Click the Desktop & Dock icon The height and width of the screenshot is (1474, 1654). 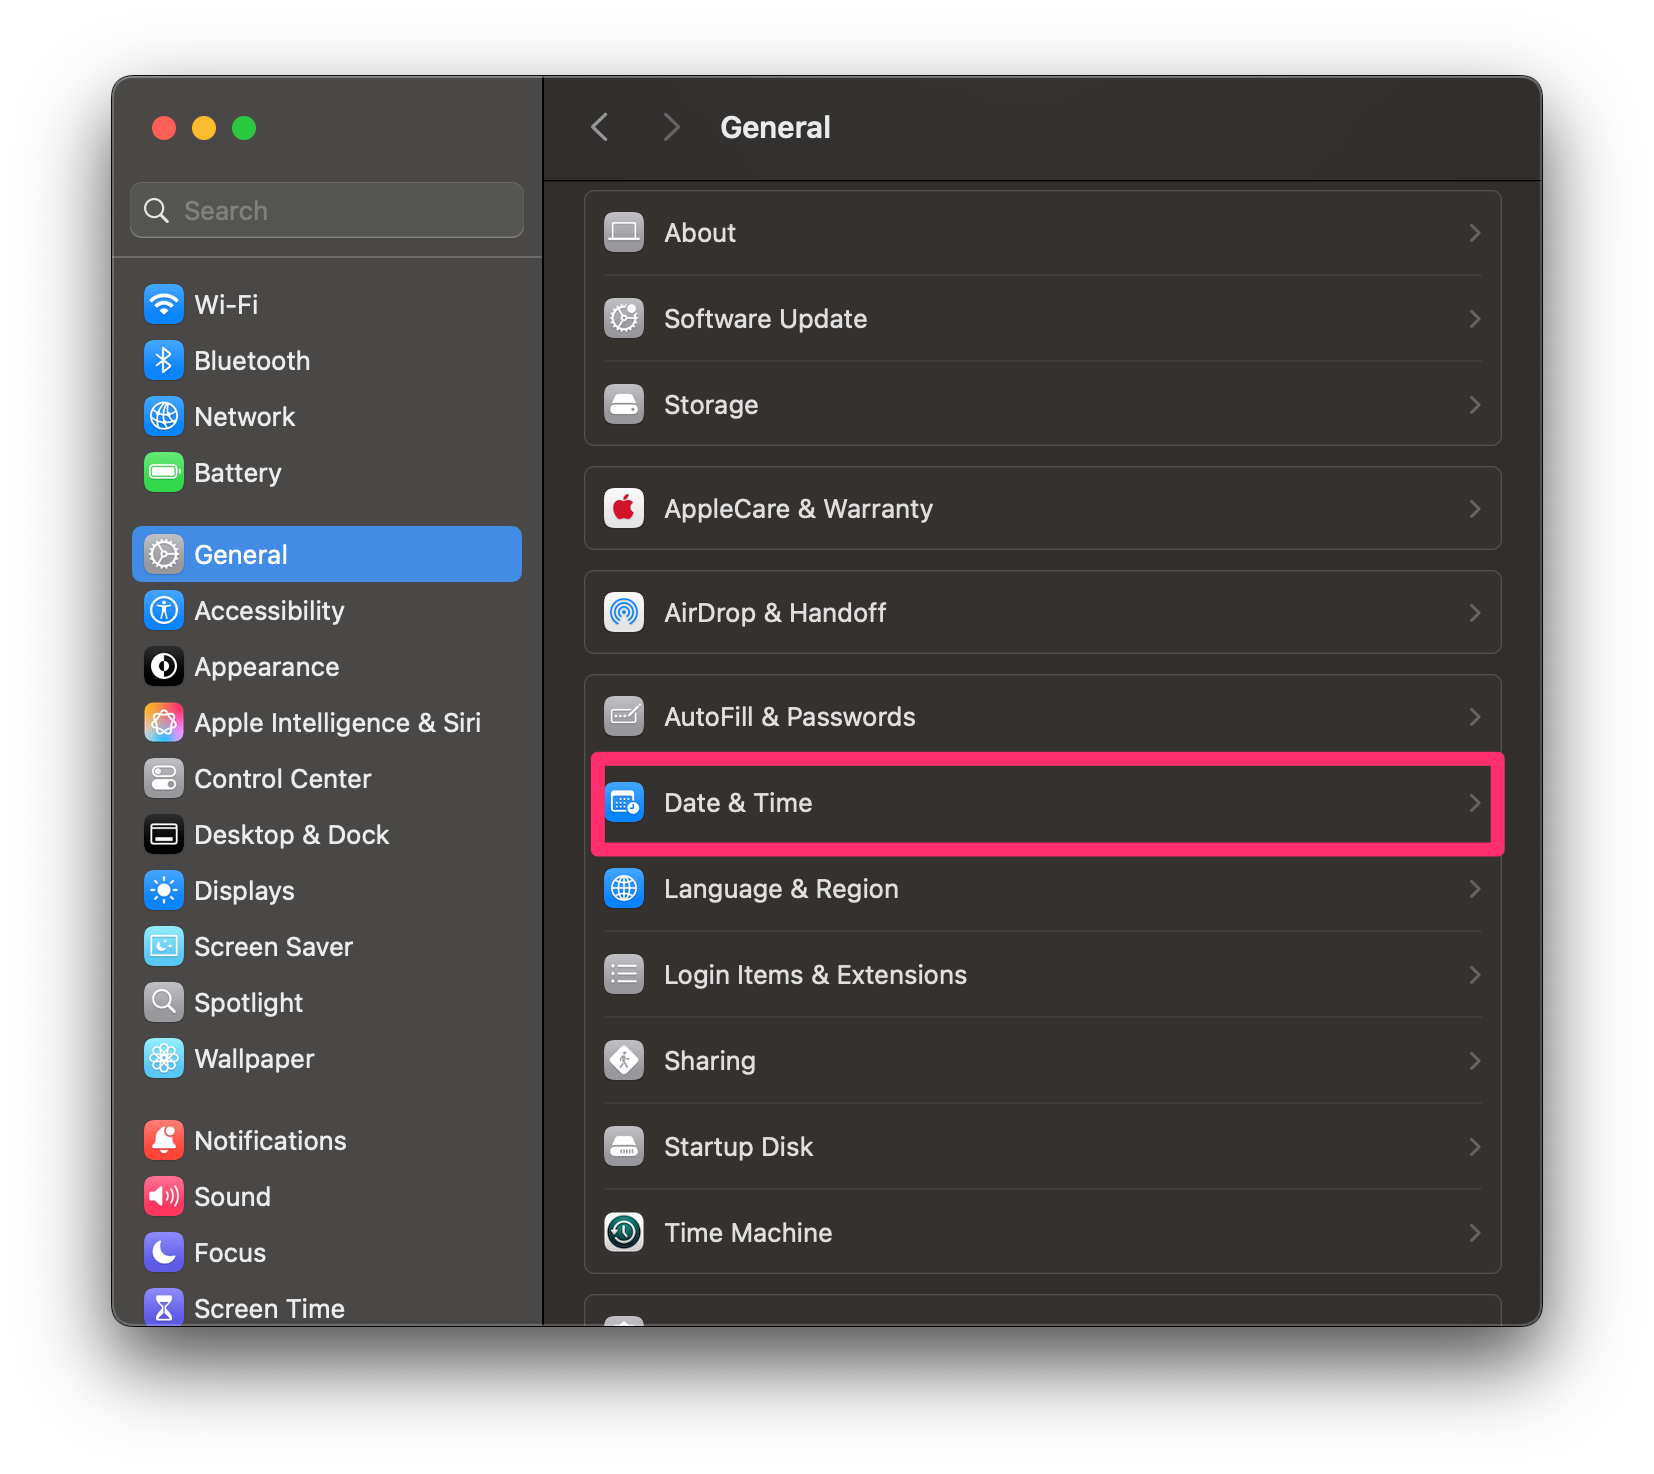tap(164, 834)
